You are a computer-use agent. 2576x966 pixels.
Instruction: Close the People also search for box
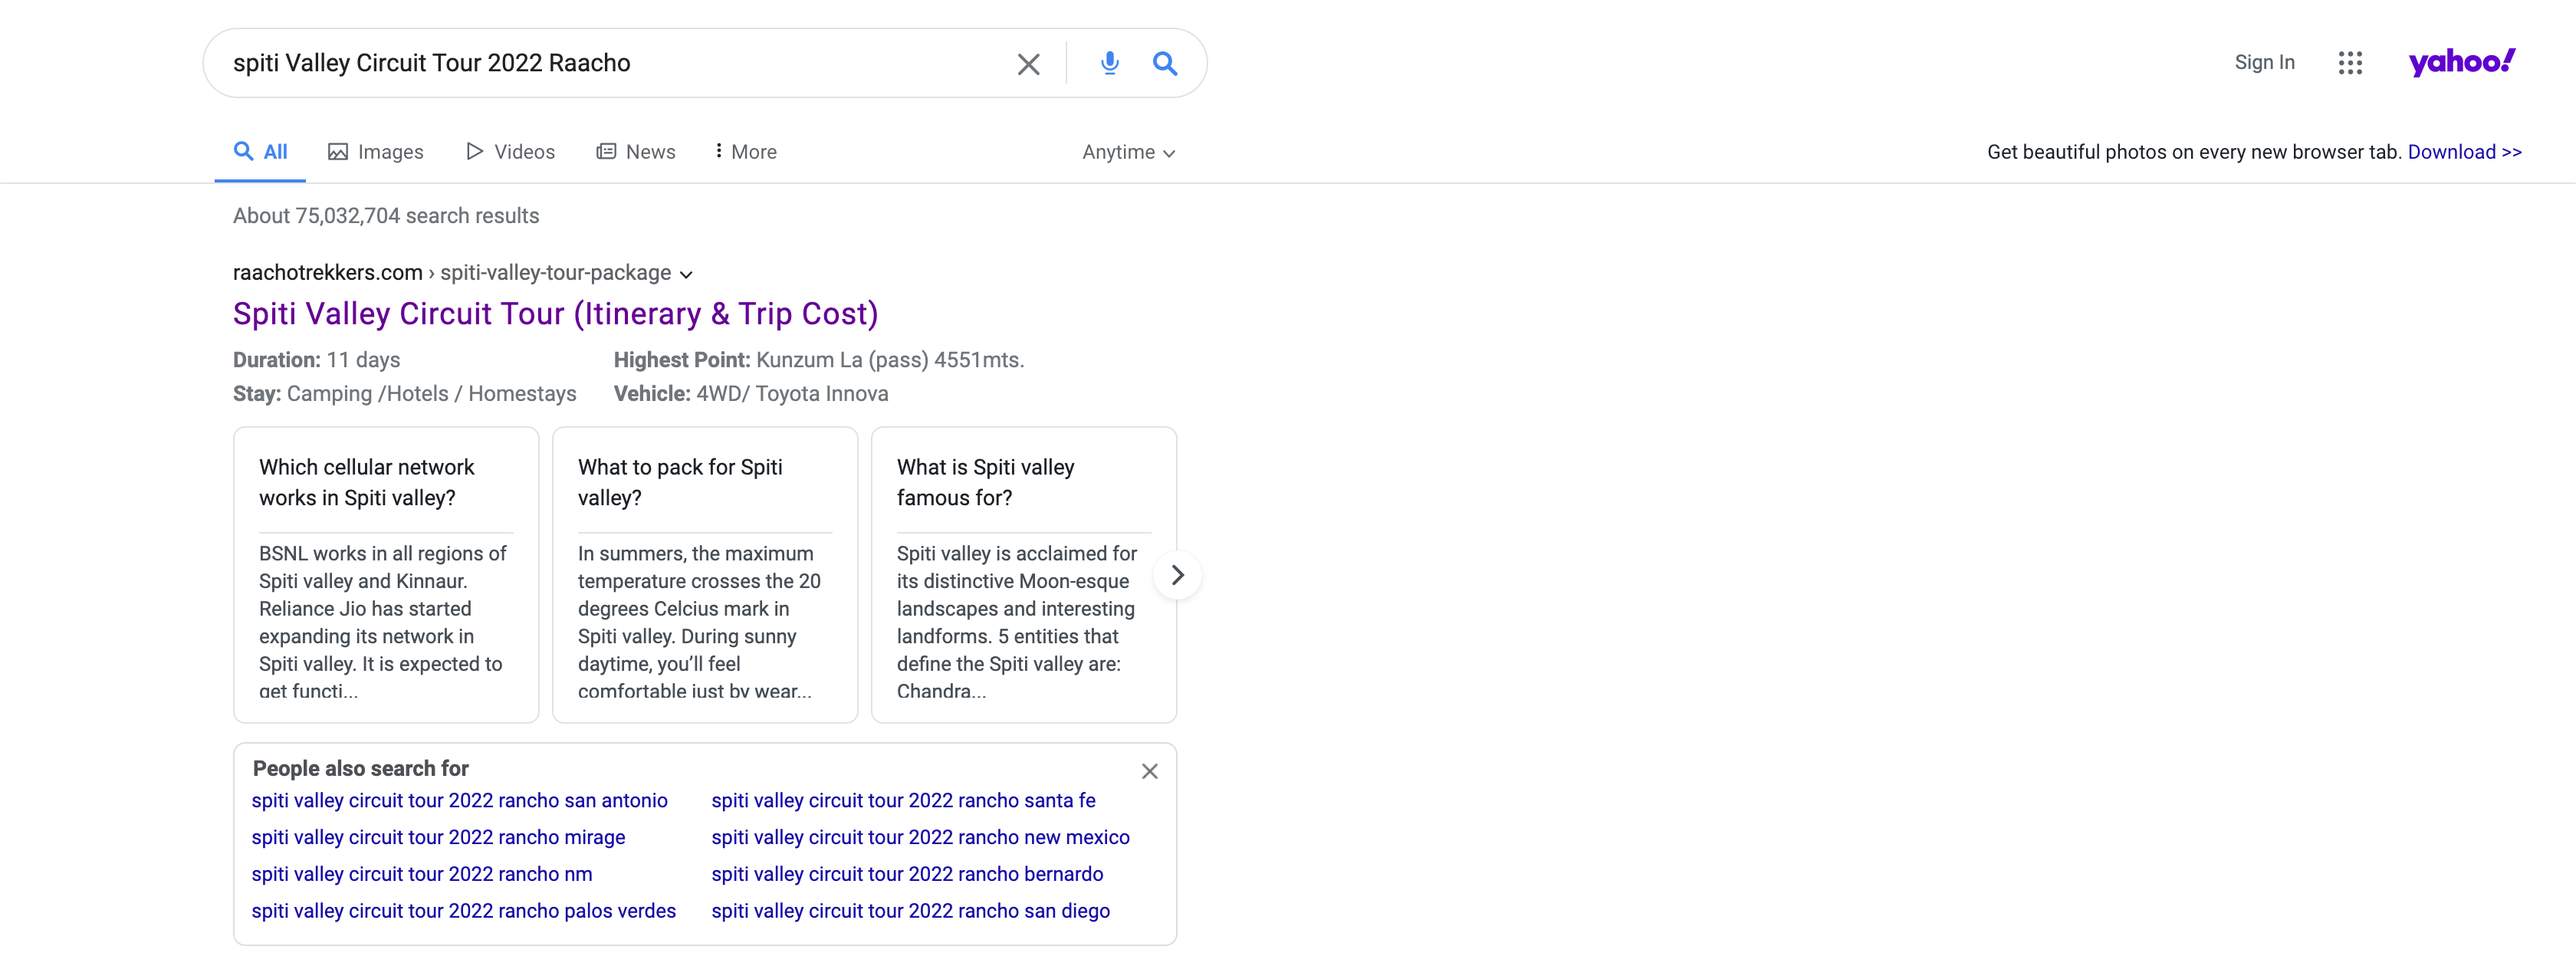coord(1150,771)
